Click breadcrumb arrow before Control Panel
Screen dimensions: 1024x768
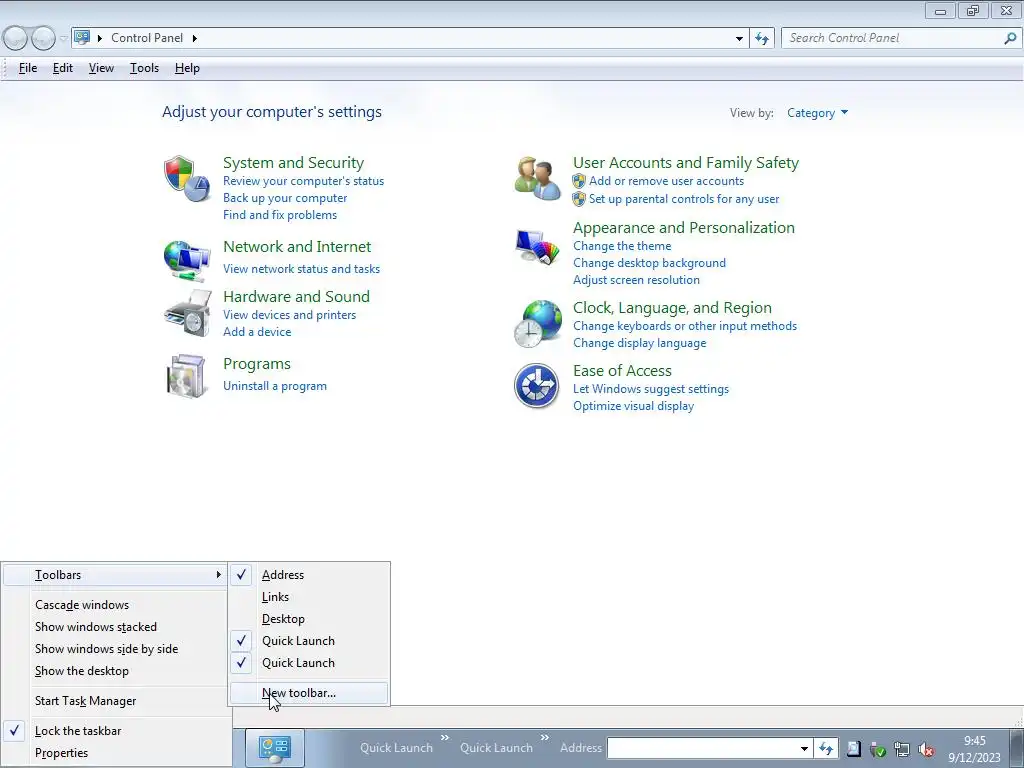click(x=100, y=38)
